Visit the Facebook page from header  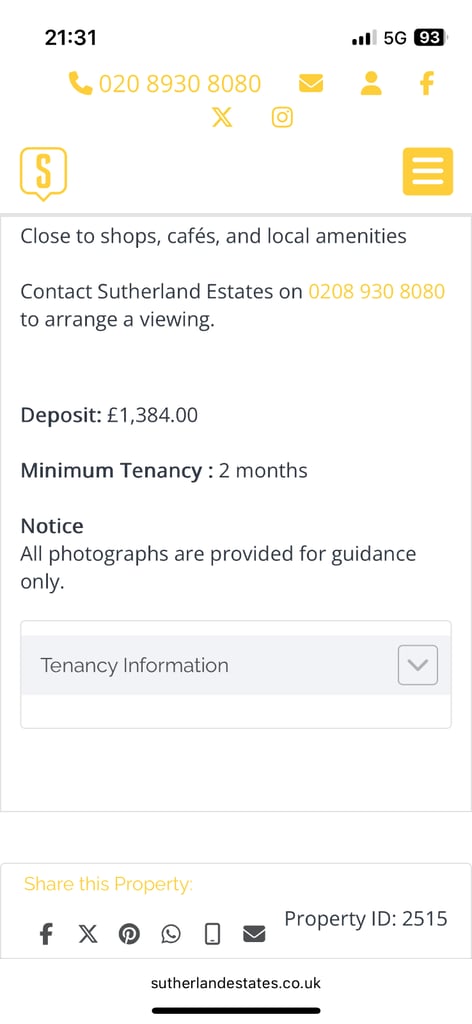point(426,84)
